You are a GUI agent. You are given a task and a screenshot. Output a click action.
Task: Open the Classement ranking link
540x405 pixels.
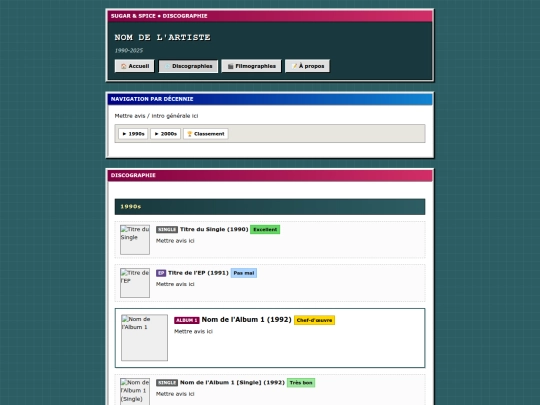206,134
